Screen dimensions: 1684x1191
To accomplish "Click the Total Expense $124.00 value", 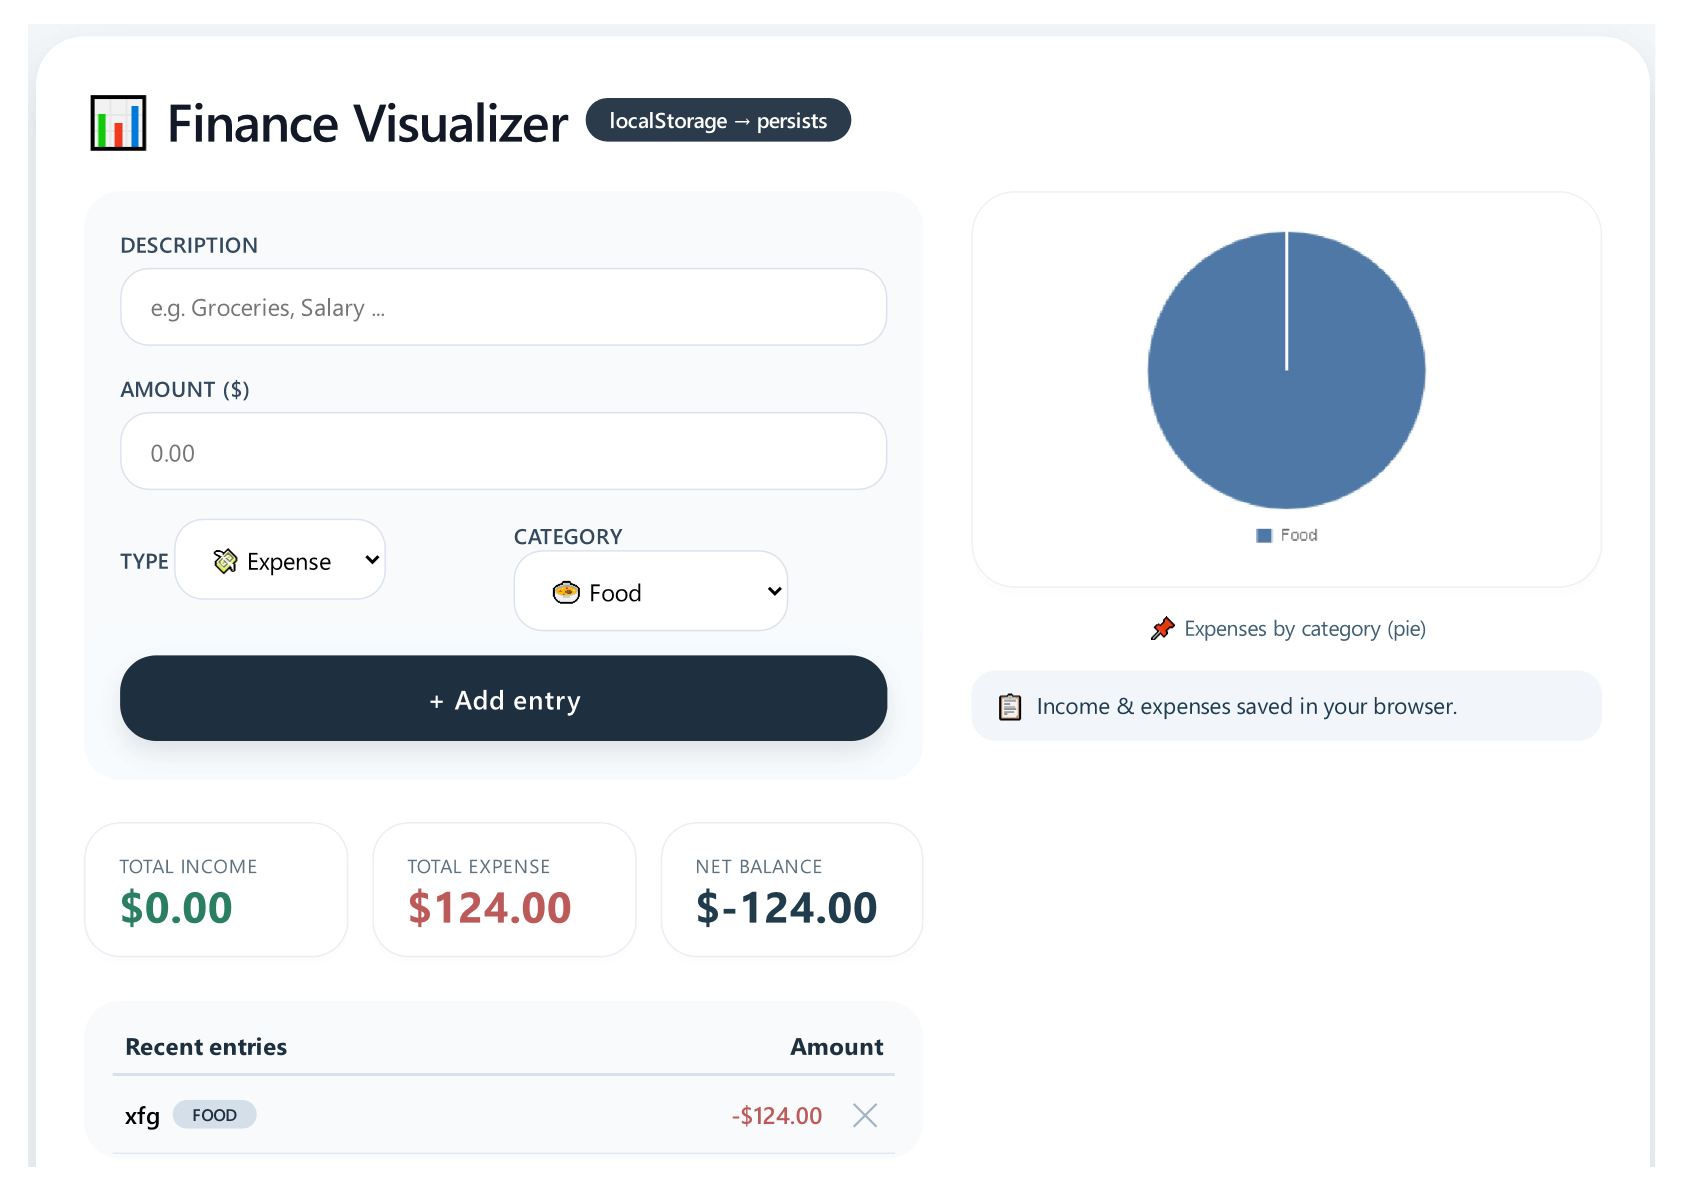I will coord(490,908).
